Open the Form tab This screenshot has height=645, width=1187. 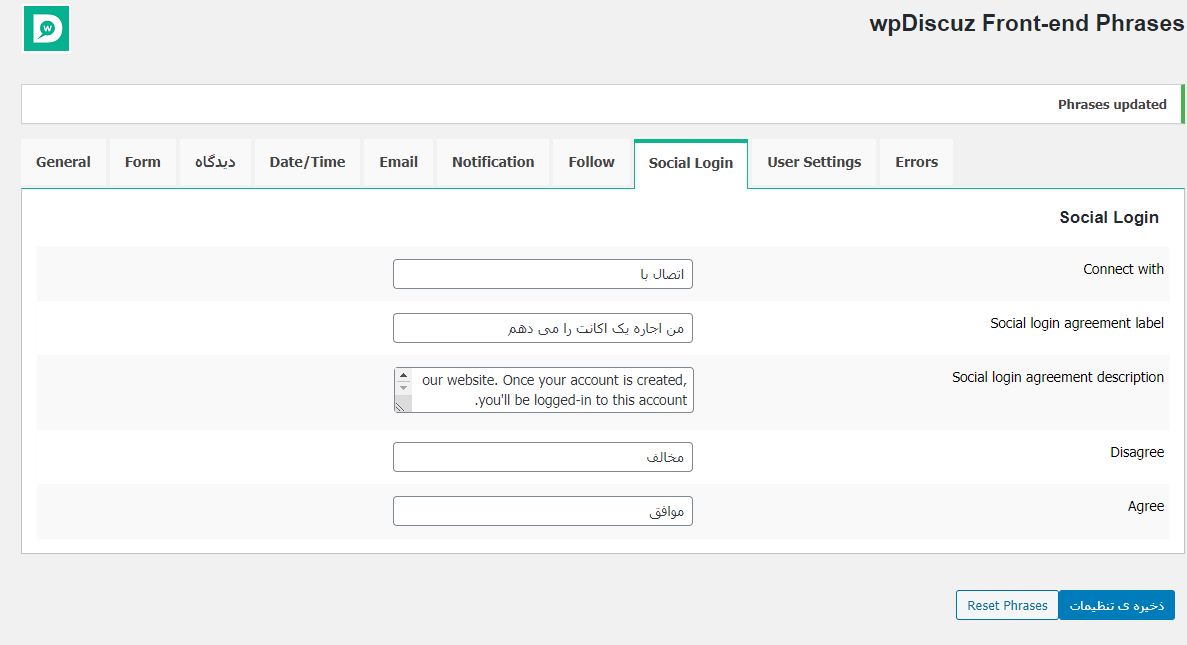tap(142, 162)
